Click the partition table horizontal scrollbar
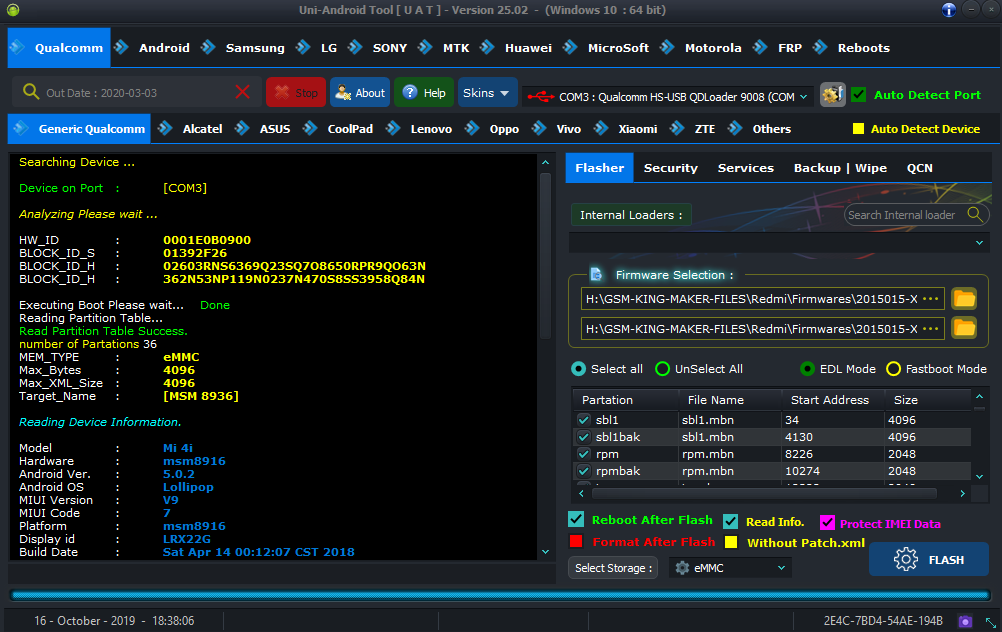 pyautogui.click(x=764, y=493)
